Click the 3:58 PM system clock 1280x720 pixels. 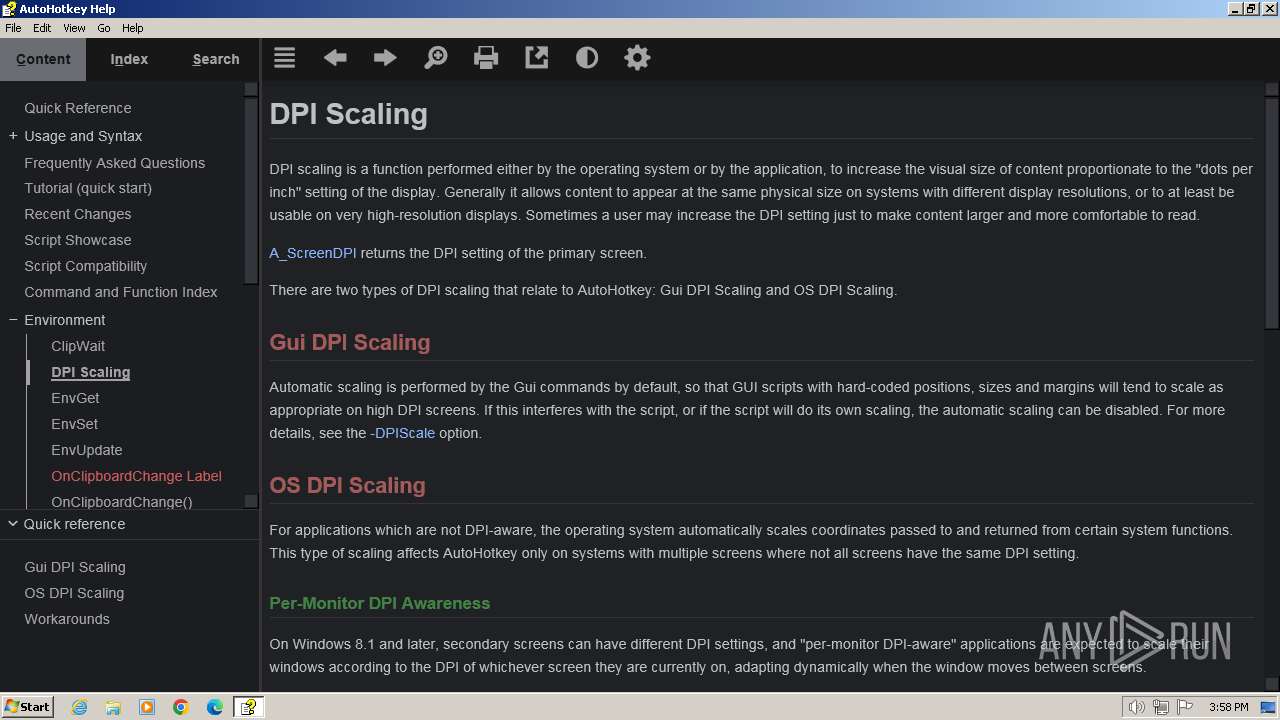(x=1228, y=707)
